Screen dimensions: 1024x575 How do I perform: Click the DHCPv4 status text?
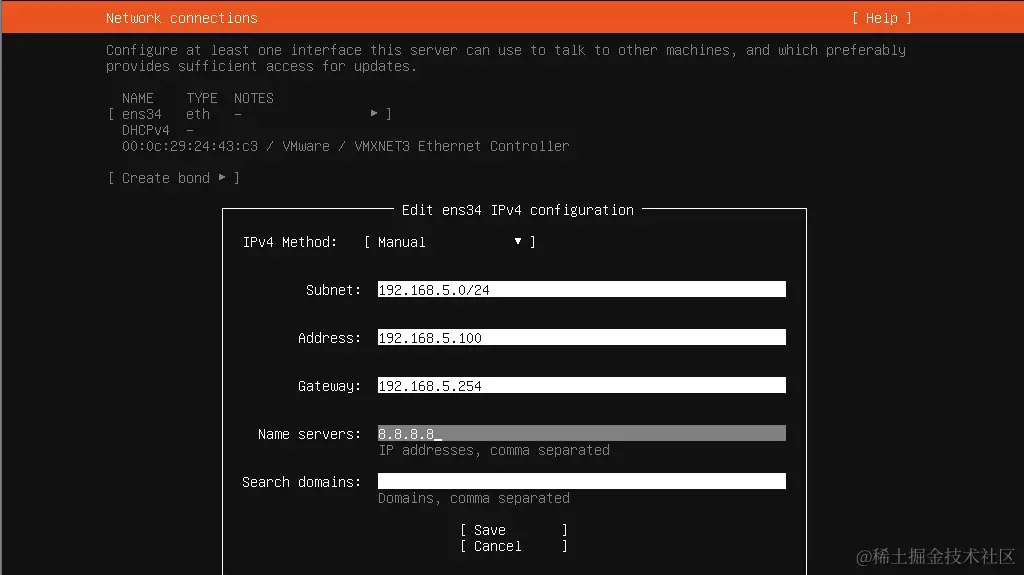point(146,130)
